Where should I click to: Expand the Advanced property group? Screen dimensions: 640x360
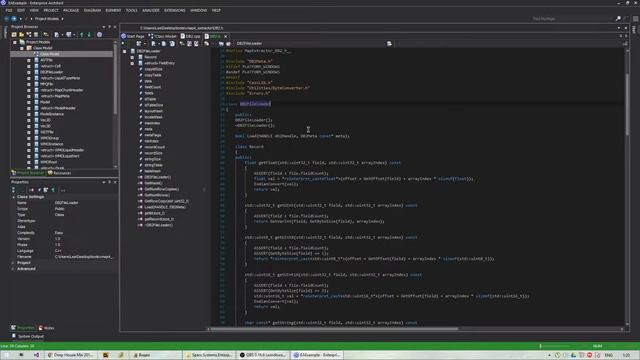[13, 269]
